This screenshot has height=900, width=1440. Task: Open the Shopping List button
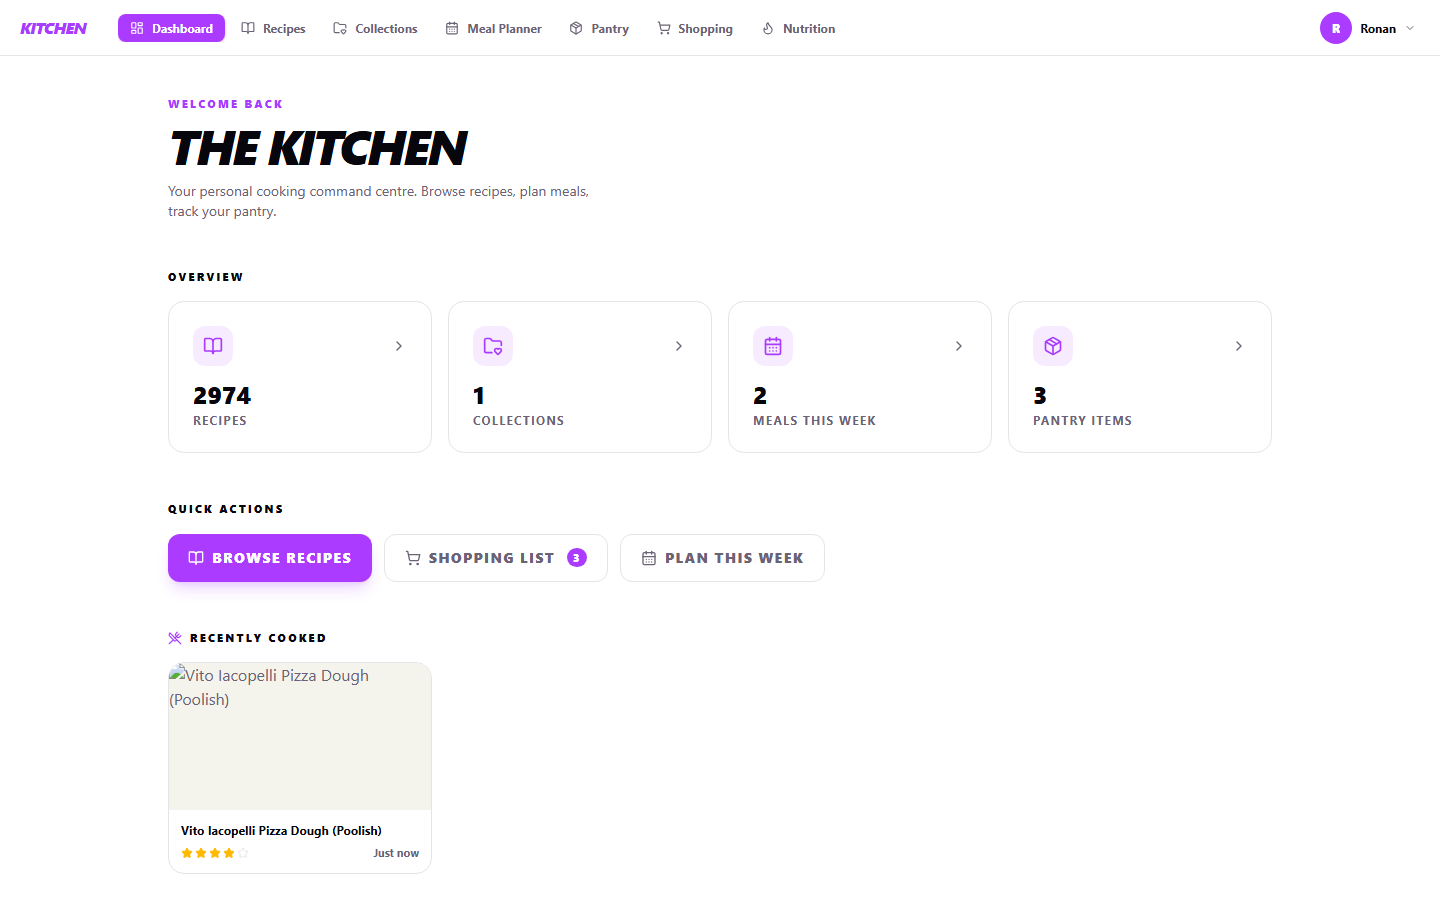click(x=496, y=558)
